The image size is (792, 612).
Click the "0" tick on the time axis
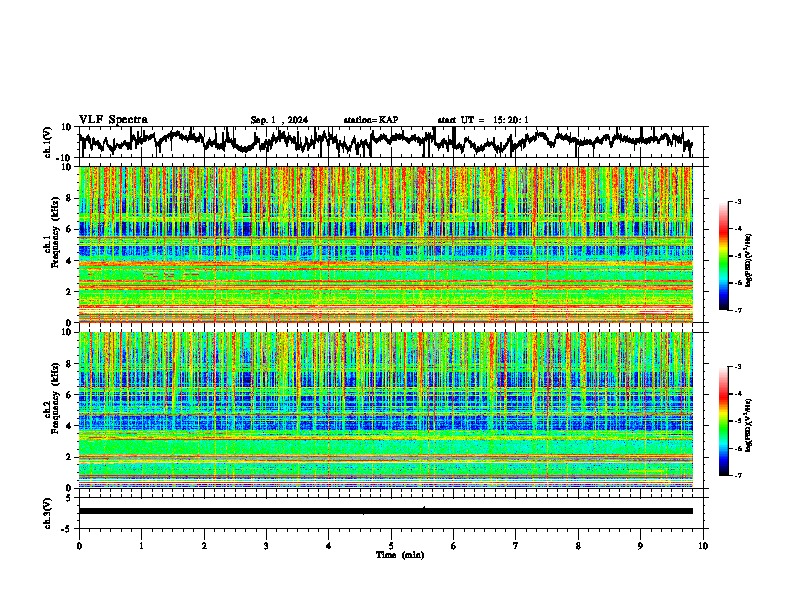pos(79,546)
